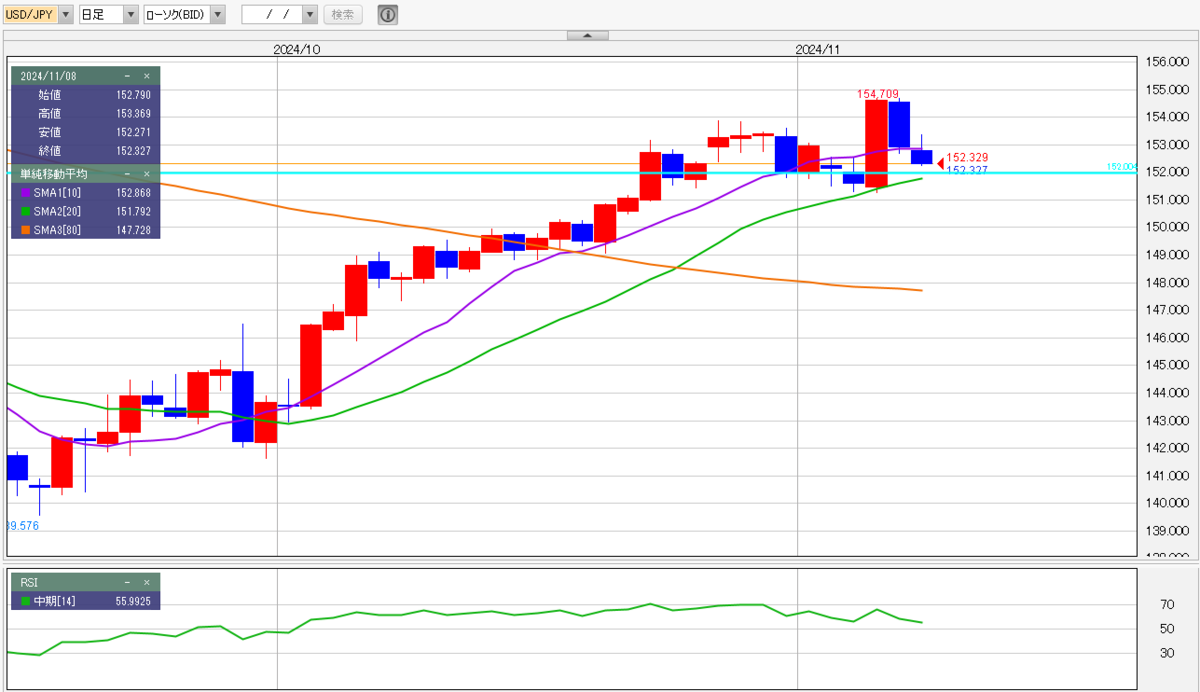This screenshot has height=692, width=1200.
Task: Close the 2024/11/08 price panel
Action: pos(147,76)
